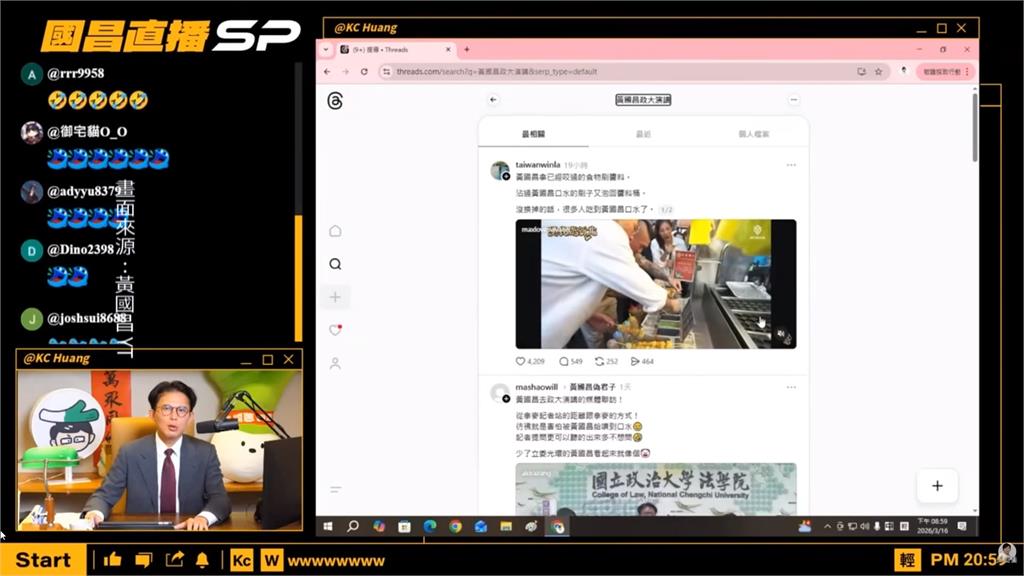Switch to the 最近 (Recent) tab
1024x576 pixels.
point(643,134)
